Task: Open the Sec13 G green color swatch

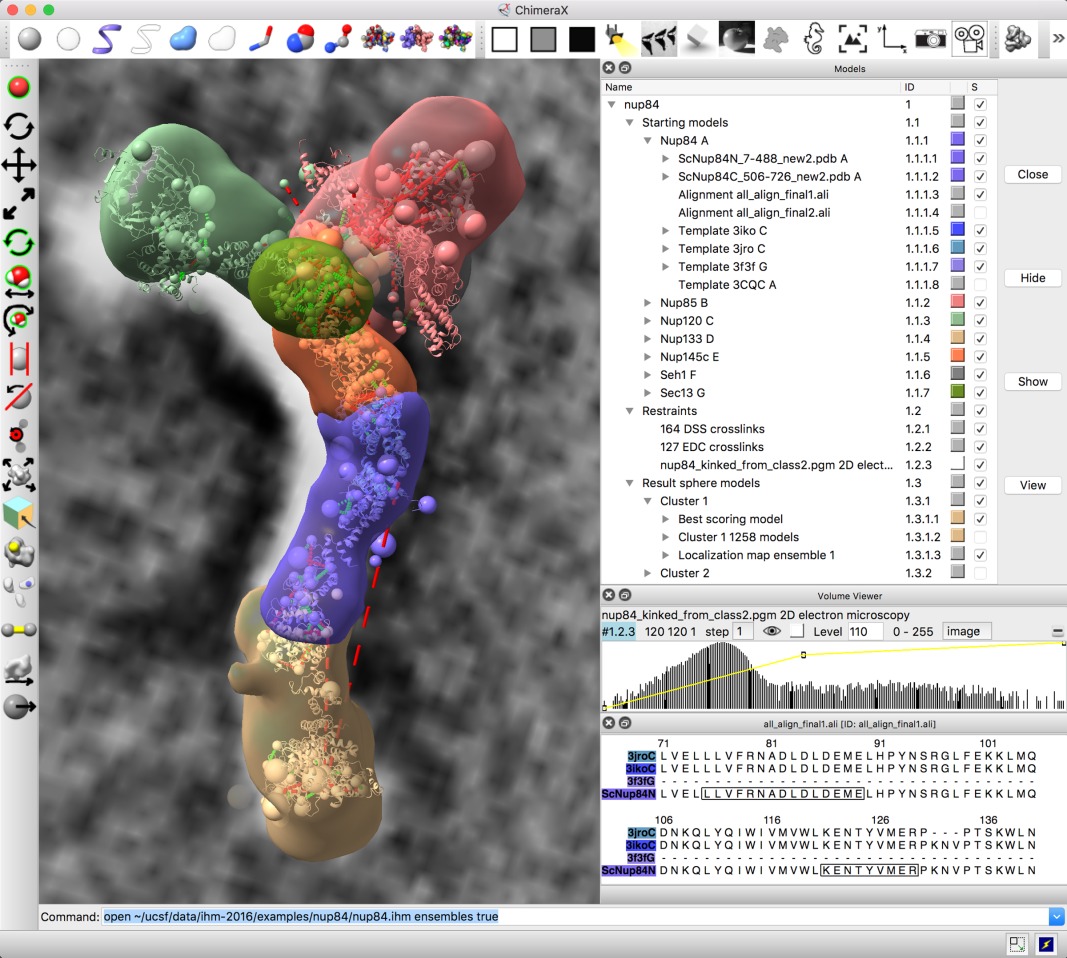Action: [957, 392]
